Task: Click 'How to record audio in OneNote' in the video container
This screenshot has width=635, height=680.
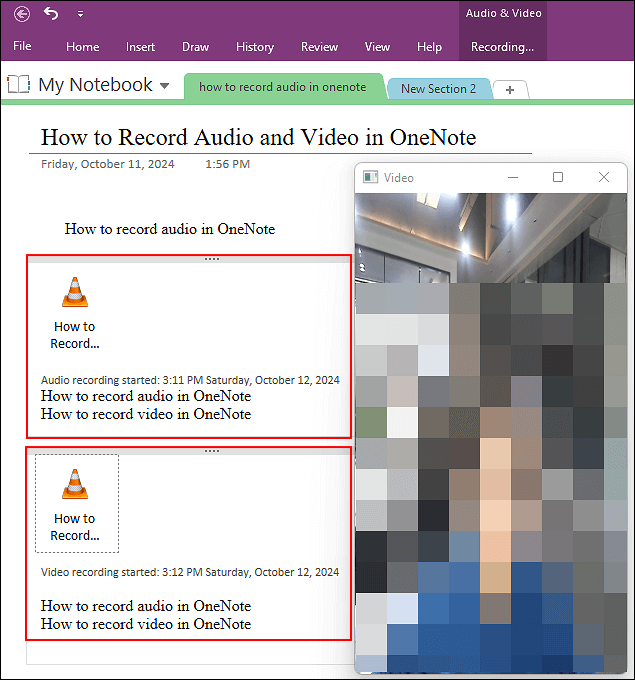Action: tap(146, 606)
